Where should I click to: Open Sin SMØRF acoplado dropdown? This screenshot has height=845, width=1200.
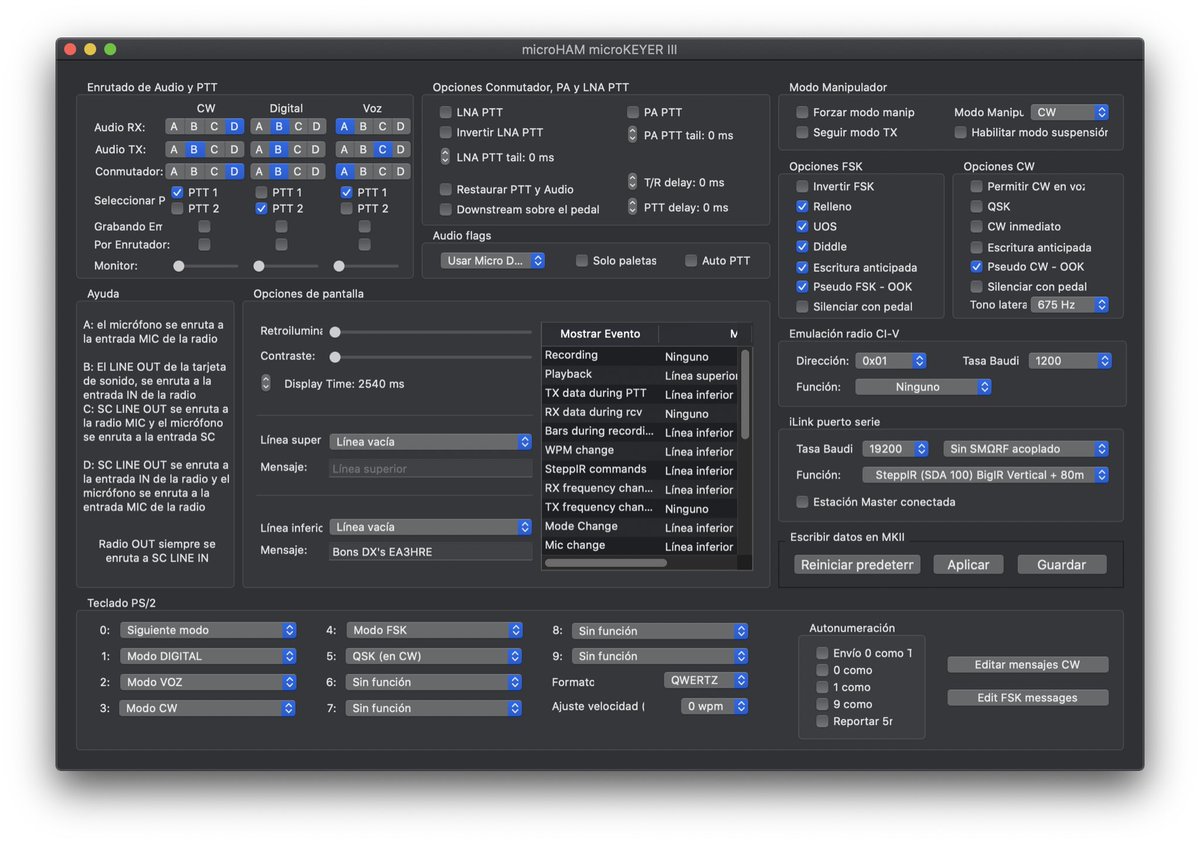(x=1026, y=449)
